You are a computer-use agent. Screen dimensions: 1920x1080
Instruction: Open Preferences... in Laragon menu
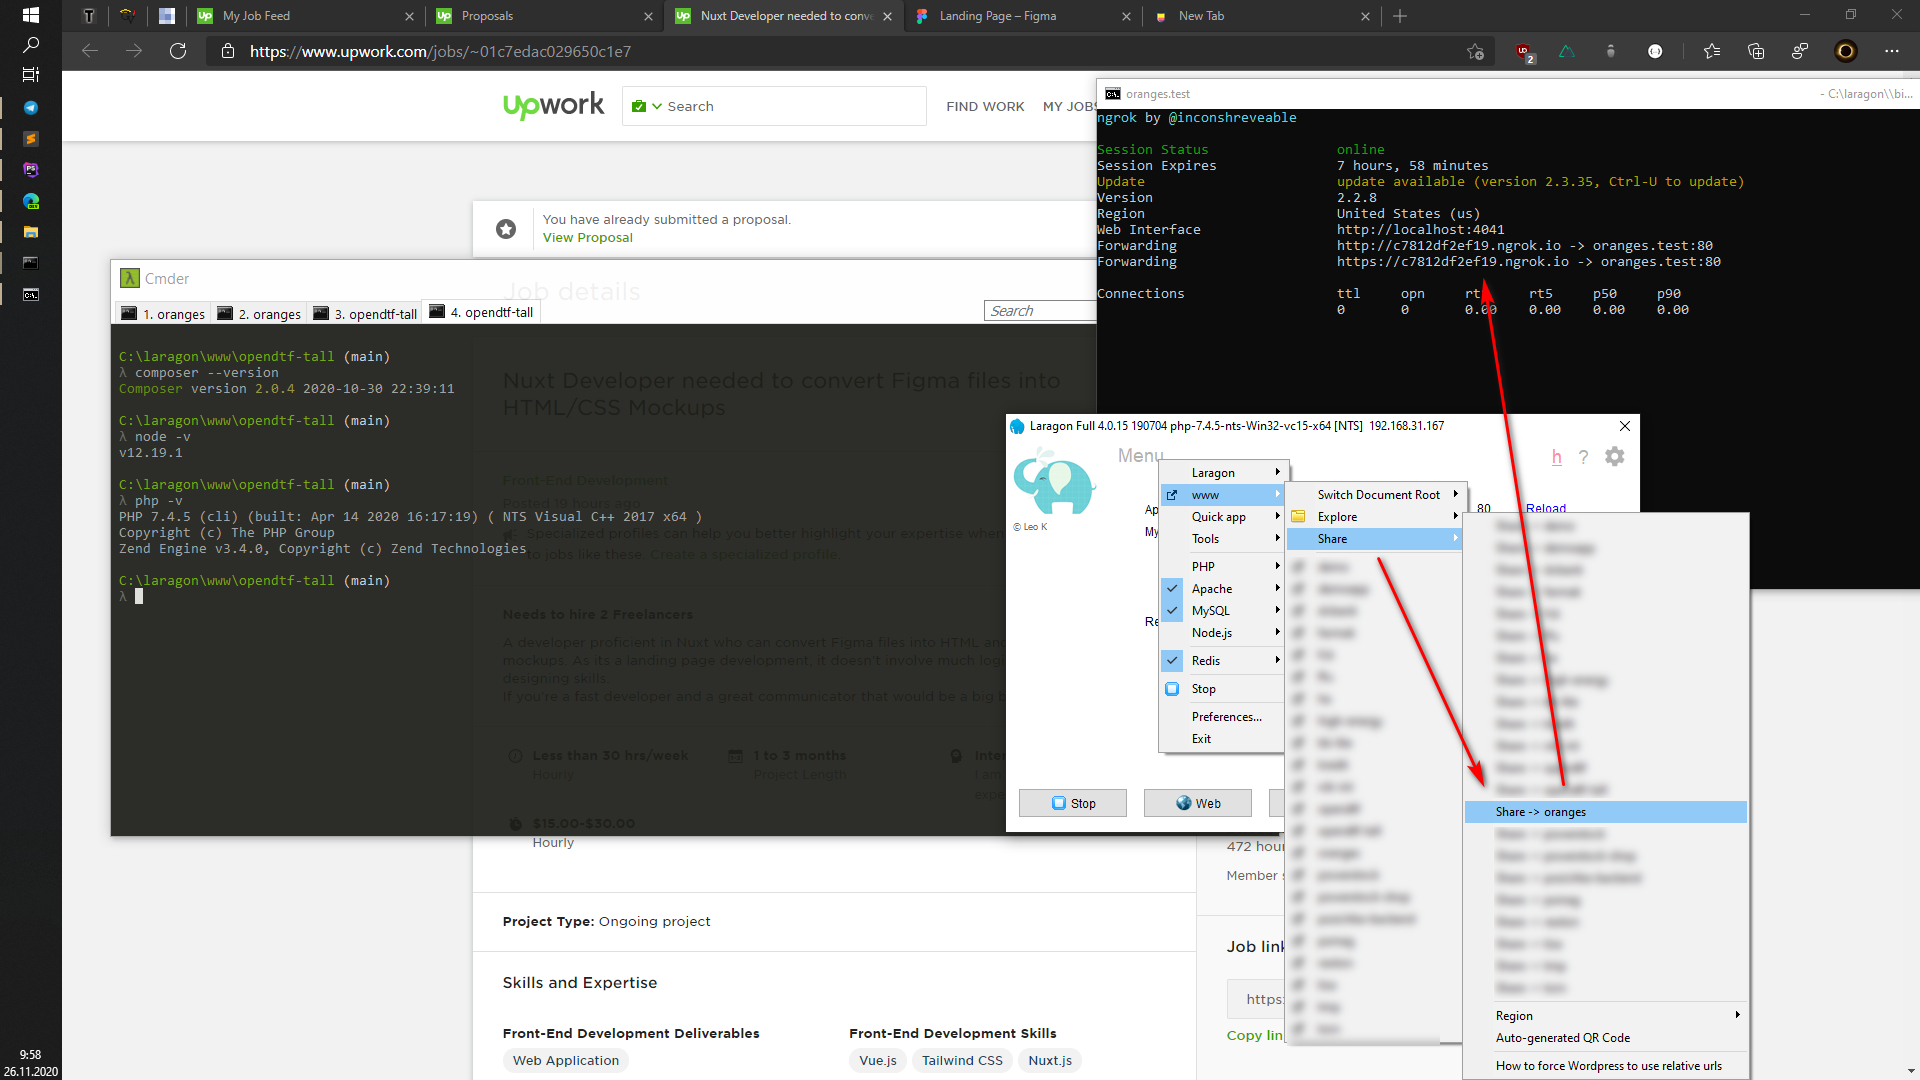click(1222, 717)
